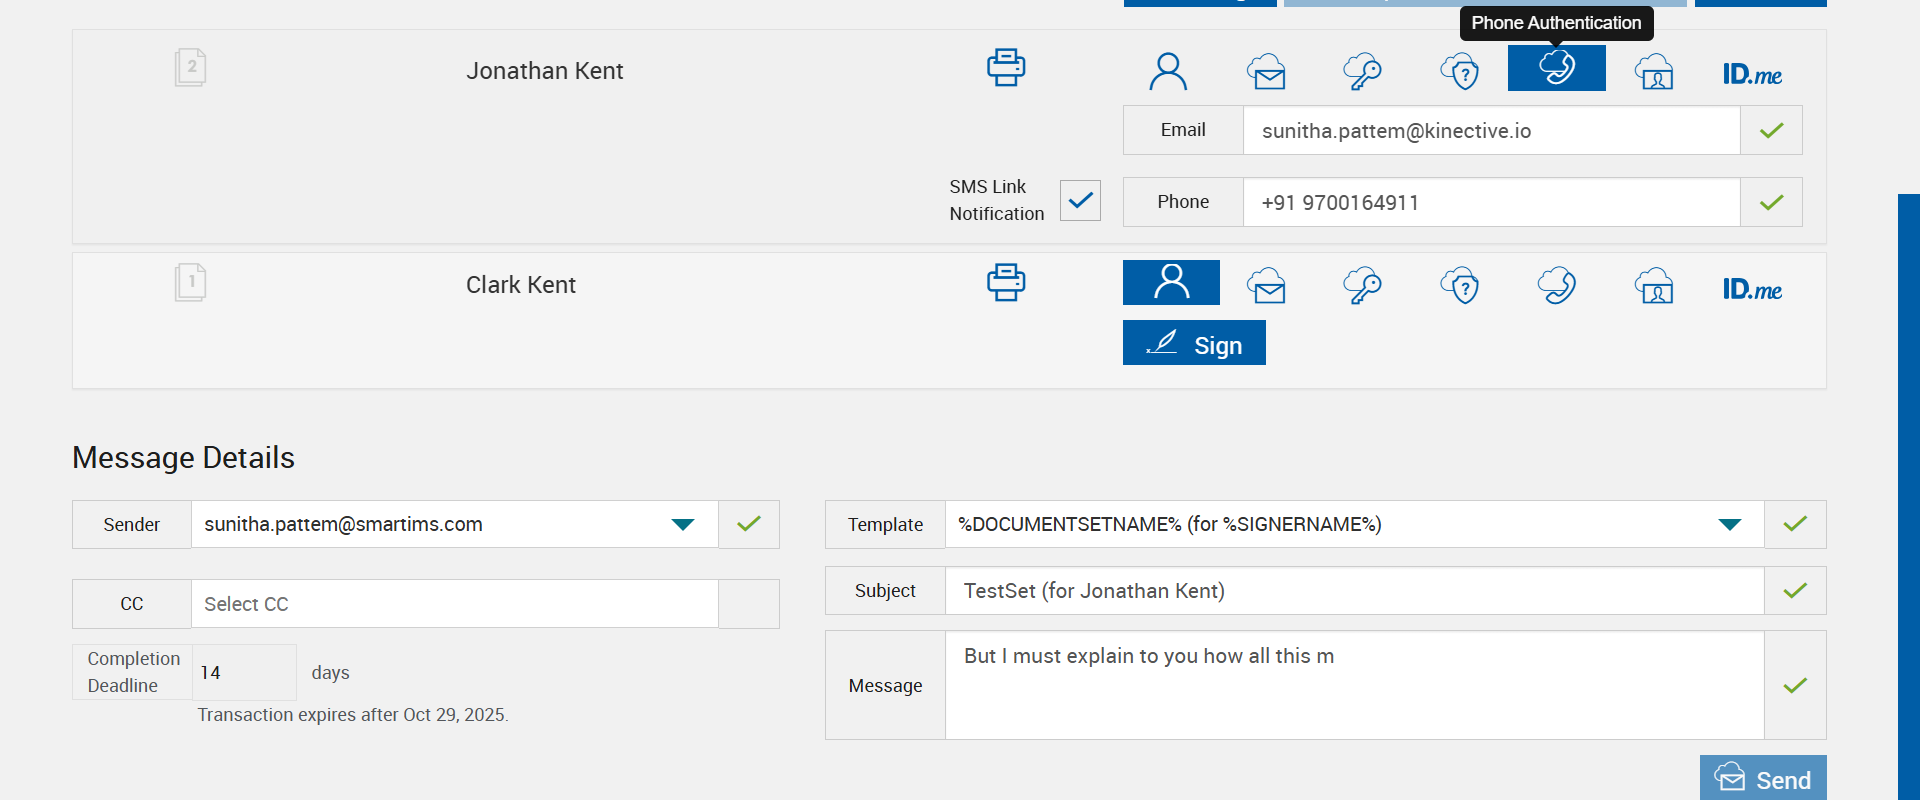Toggle SMS Link Notification checkbox

pyautogui.click(x=1080, y=200)
